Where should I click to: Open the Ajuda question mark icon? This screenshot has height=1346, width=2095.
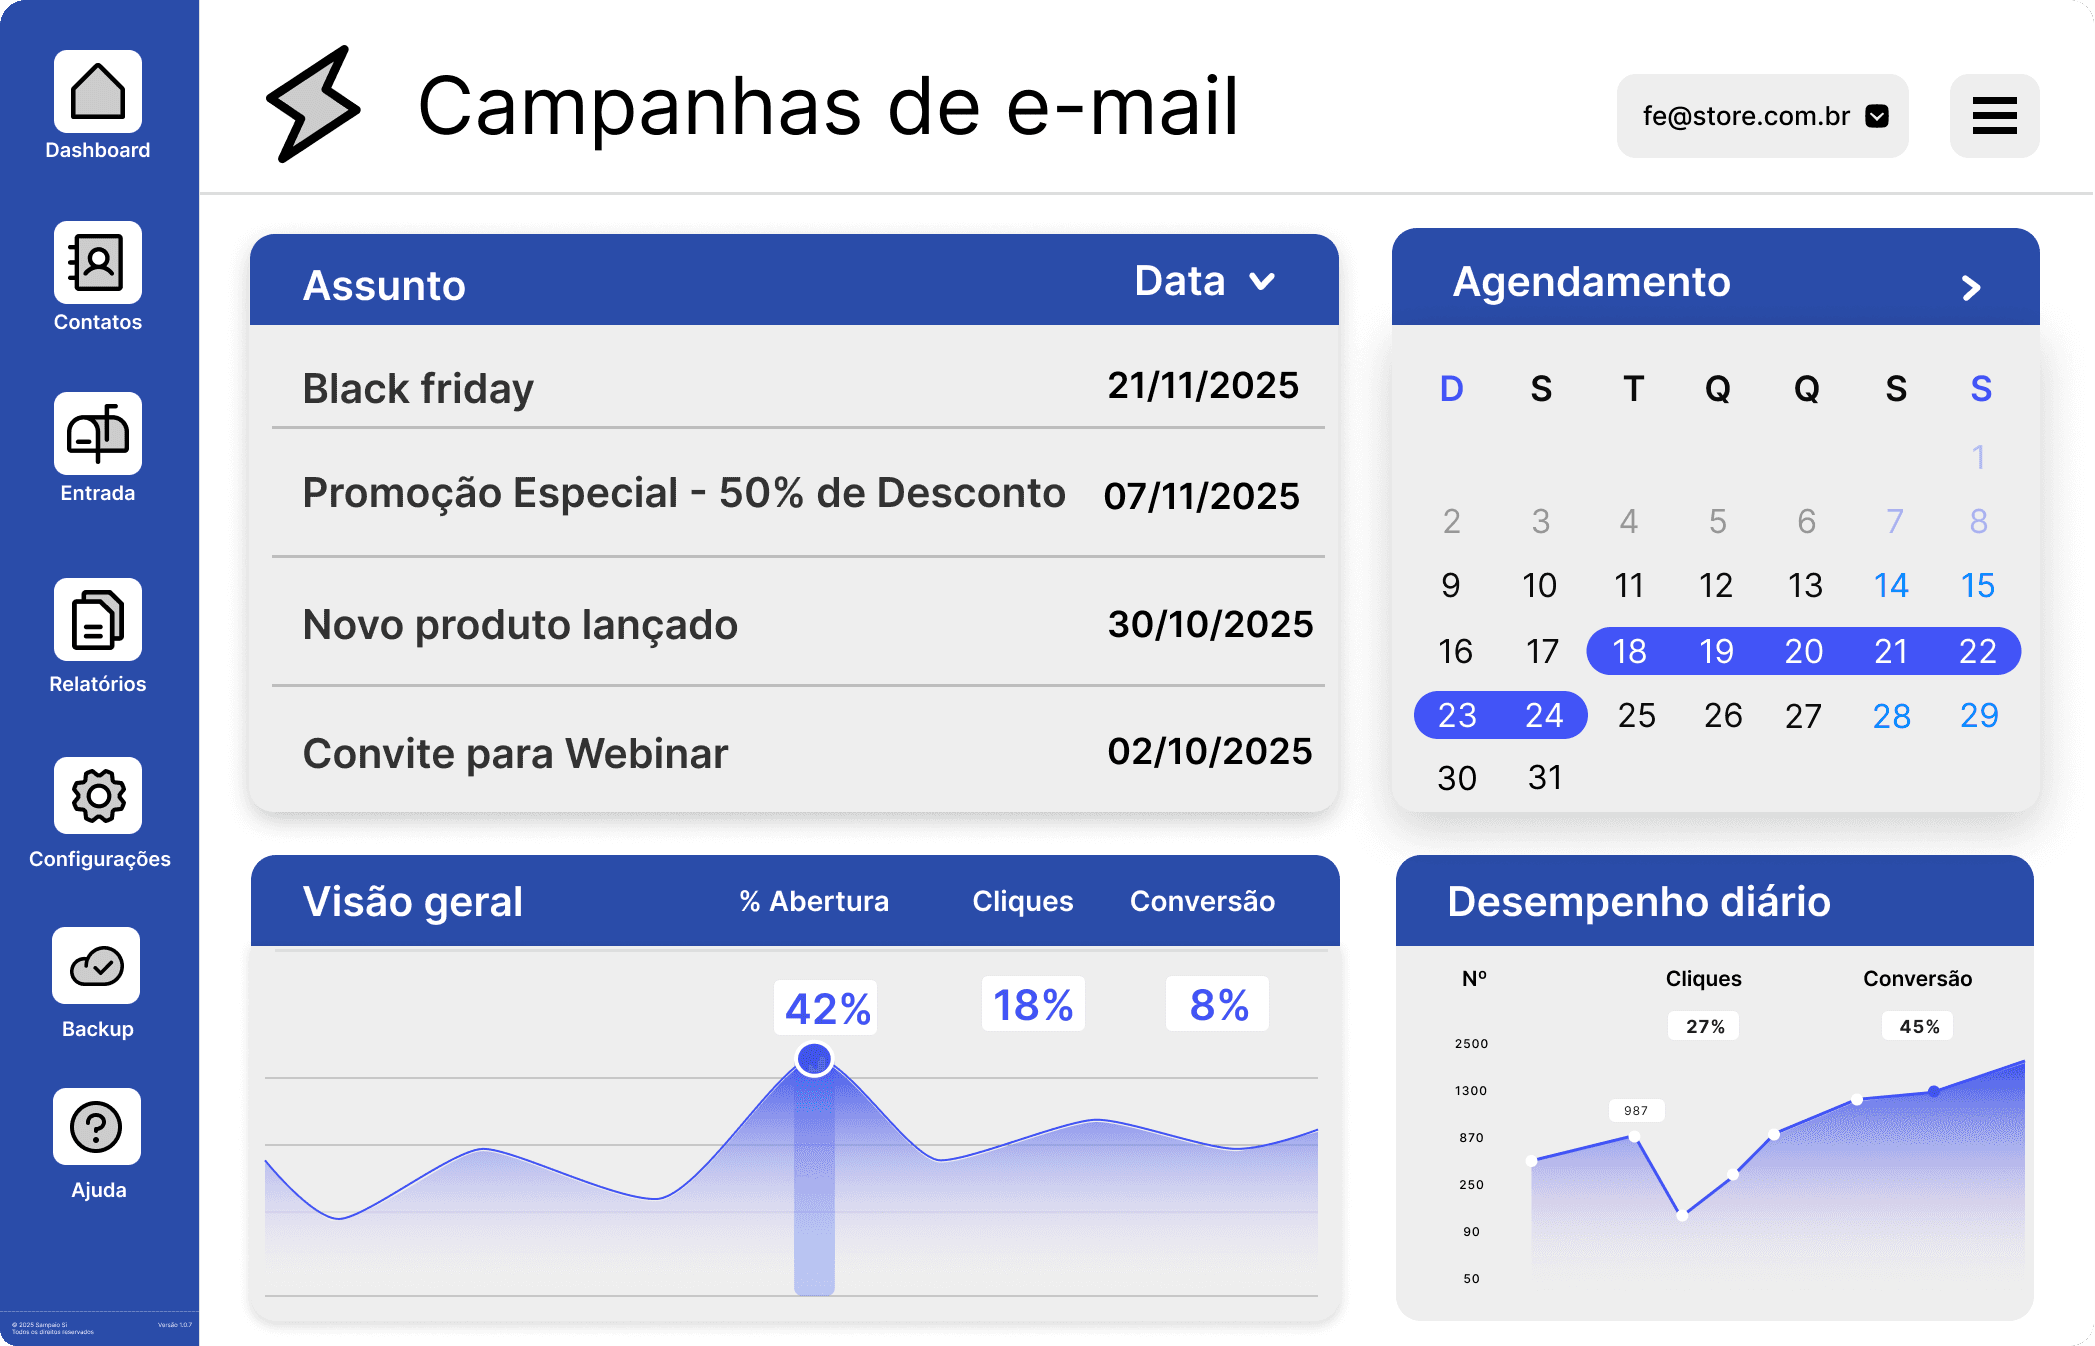96,1126
